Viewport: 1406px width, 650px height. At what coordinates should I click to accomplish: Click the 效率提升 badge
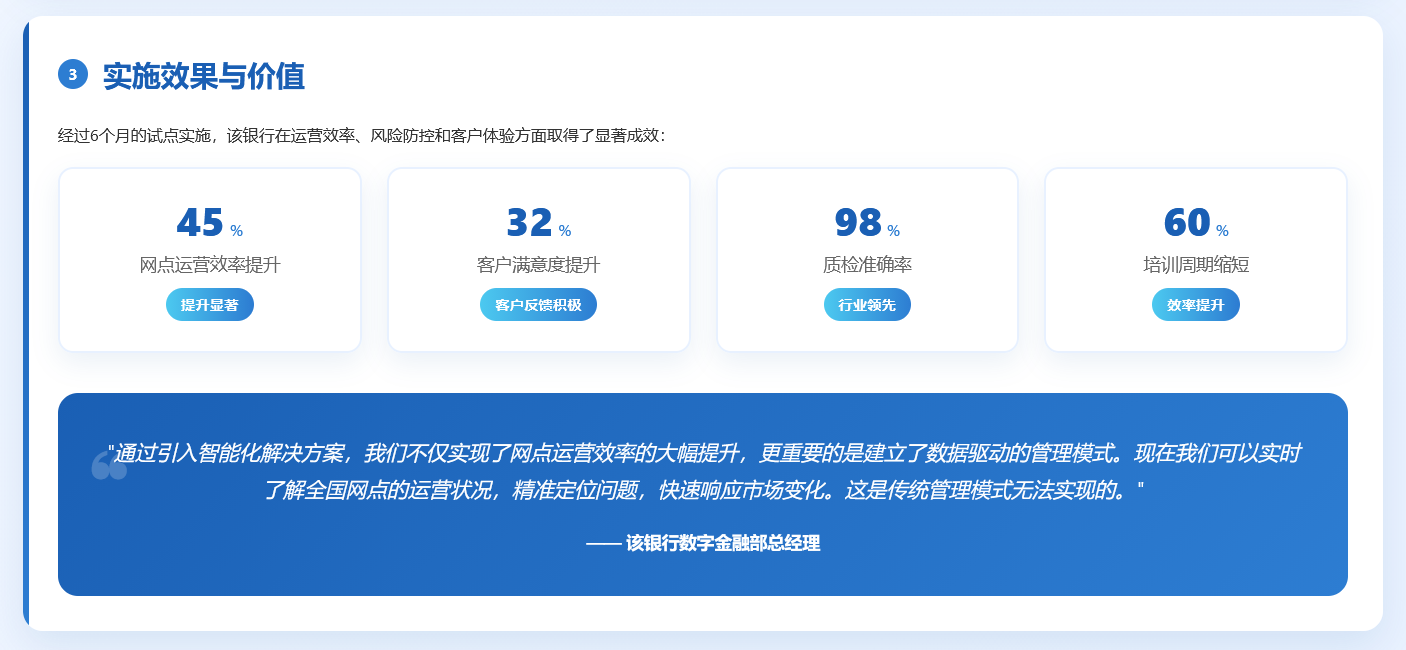(x=1195, y=305)
